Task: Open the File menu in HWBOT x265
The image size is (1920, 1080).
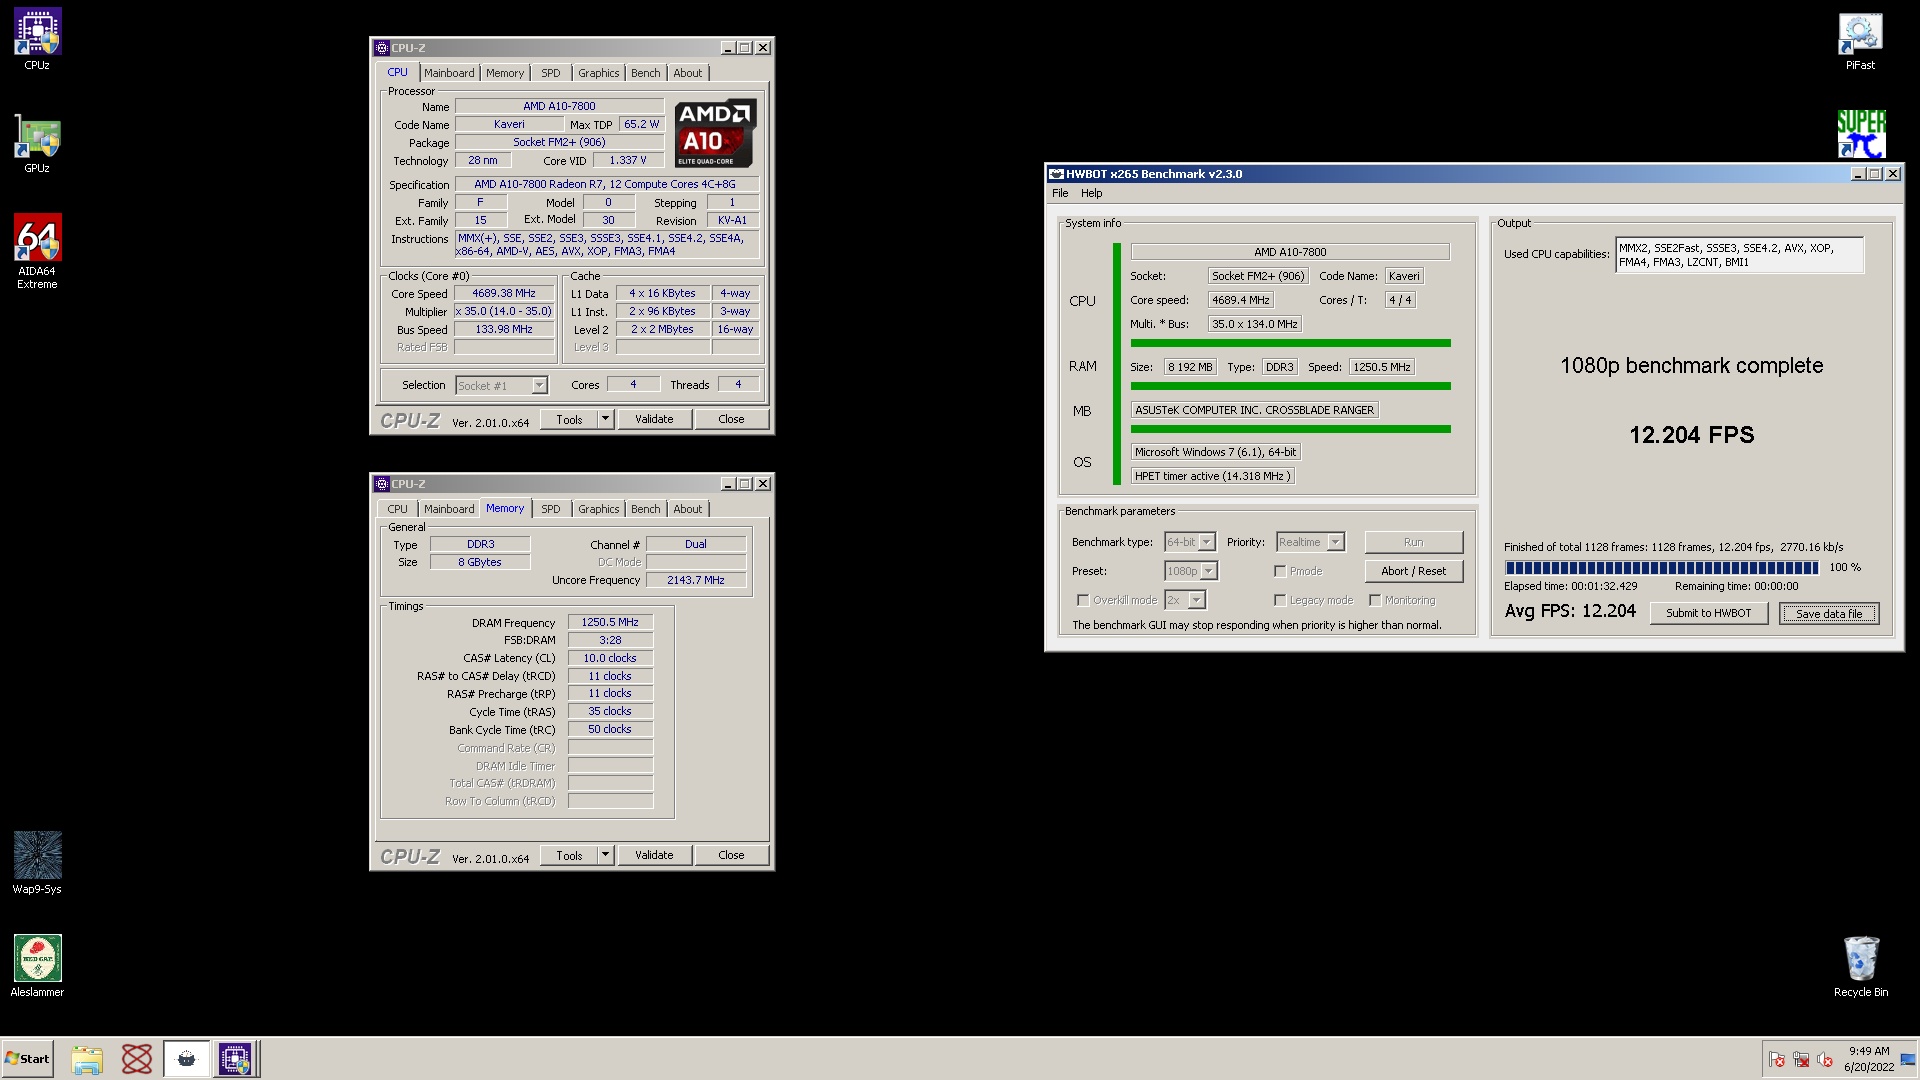Action: (x=1060, y=194)
